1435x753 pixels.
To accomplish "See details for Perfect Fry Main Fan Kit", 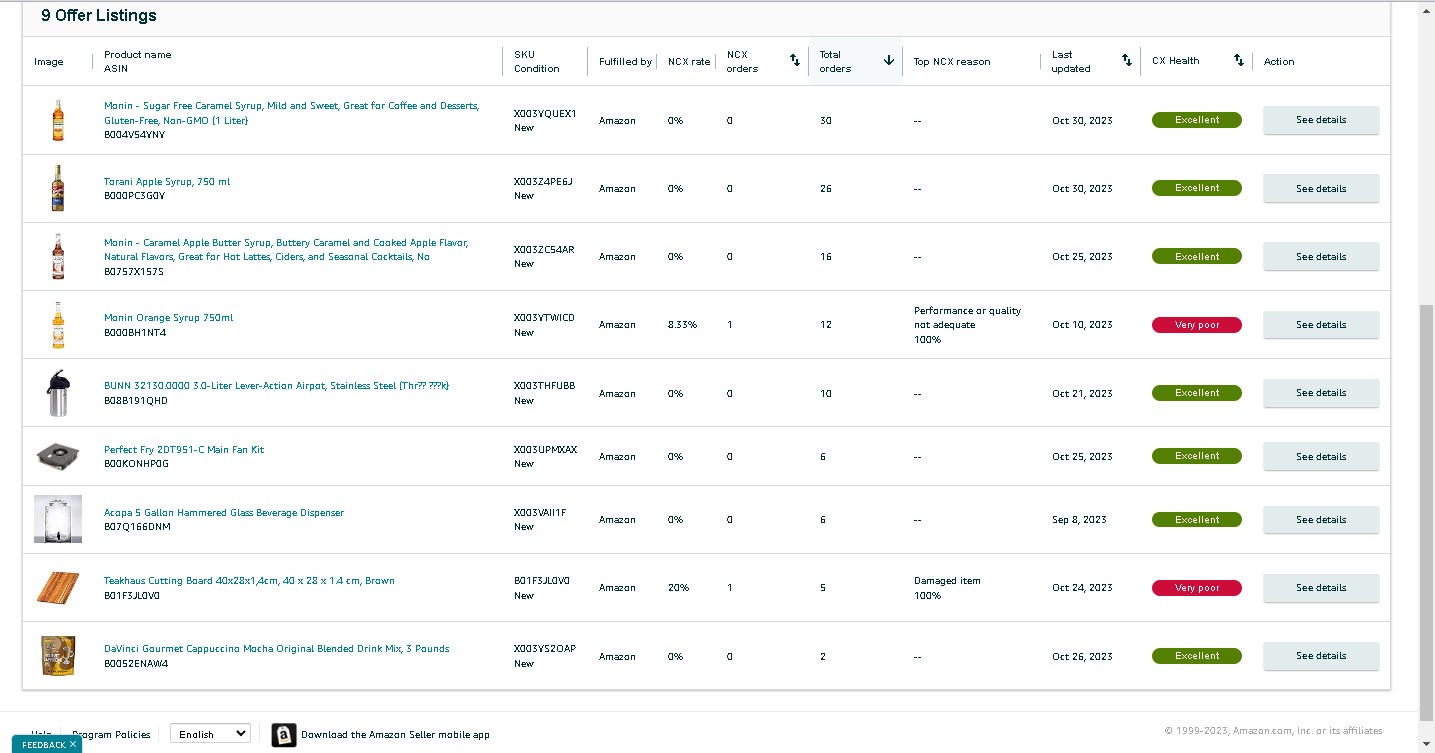I will (x=1321, y=456).
